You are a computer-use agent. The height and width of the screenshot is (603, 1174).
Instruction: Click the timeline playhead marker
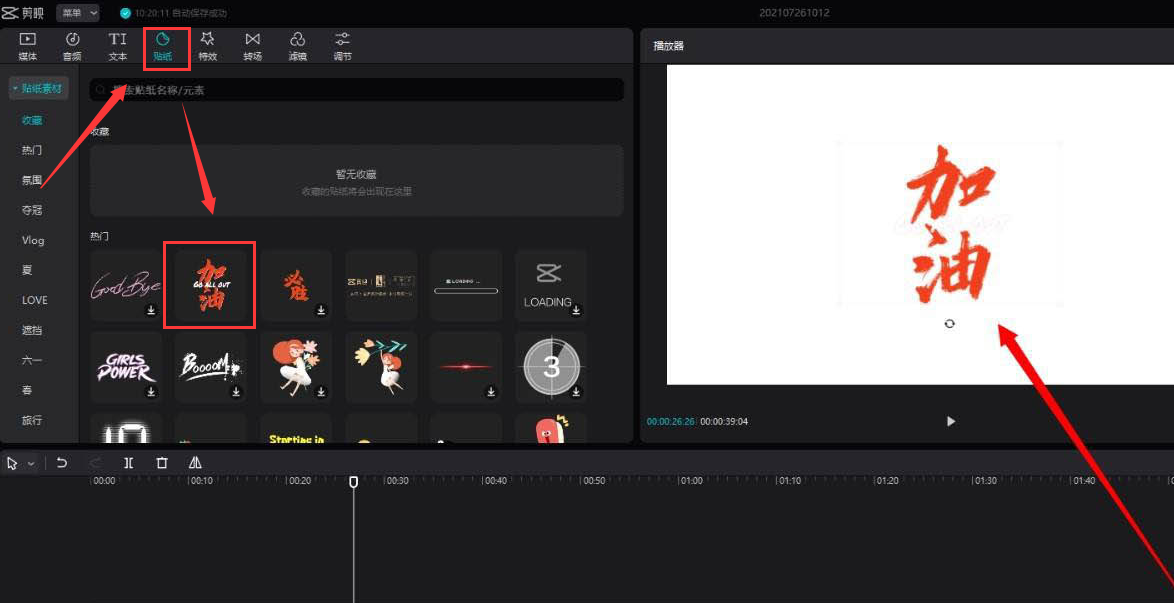[x=354, y=482]
